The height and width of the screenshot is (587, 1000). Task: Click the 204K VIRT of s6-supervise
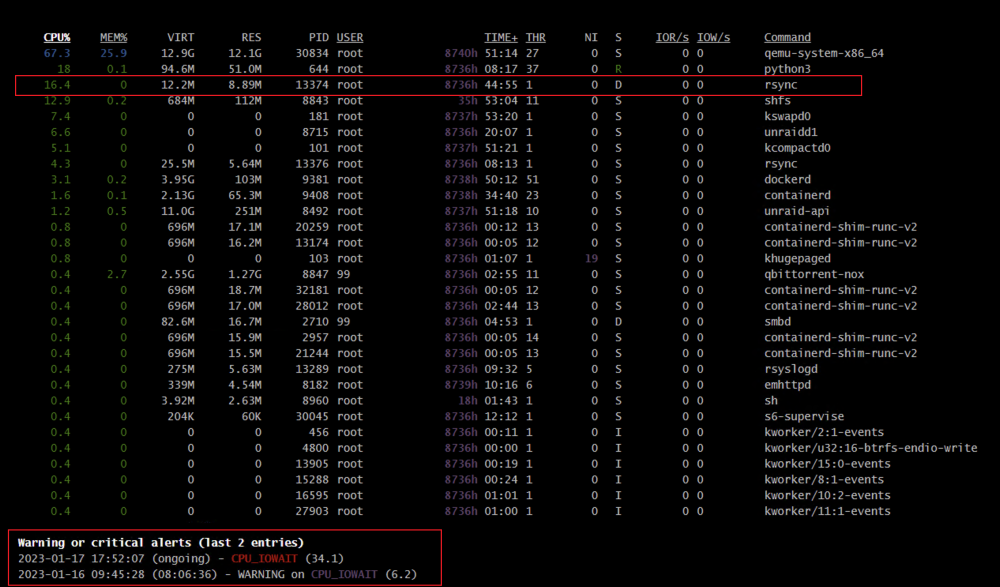pos(180,417)
